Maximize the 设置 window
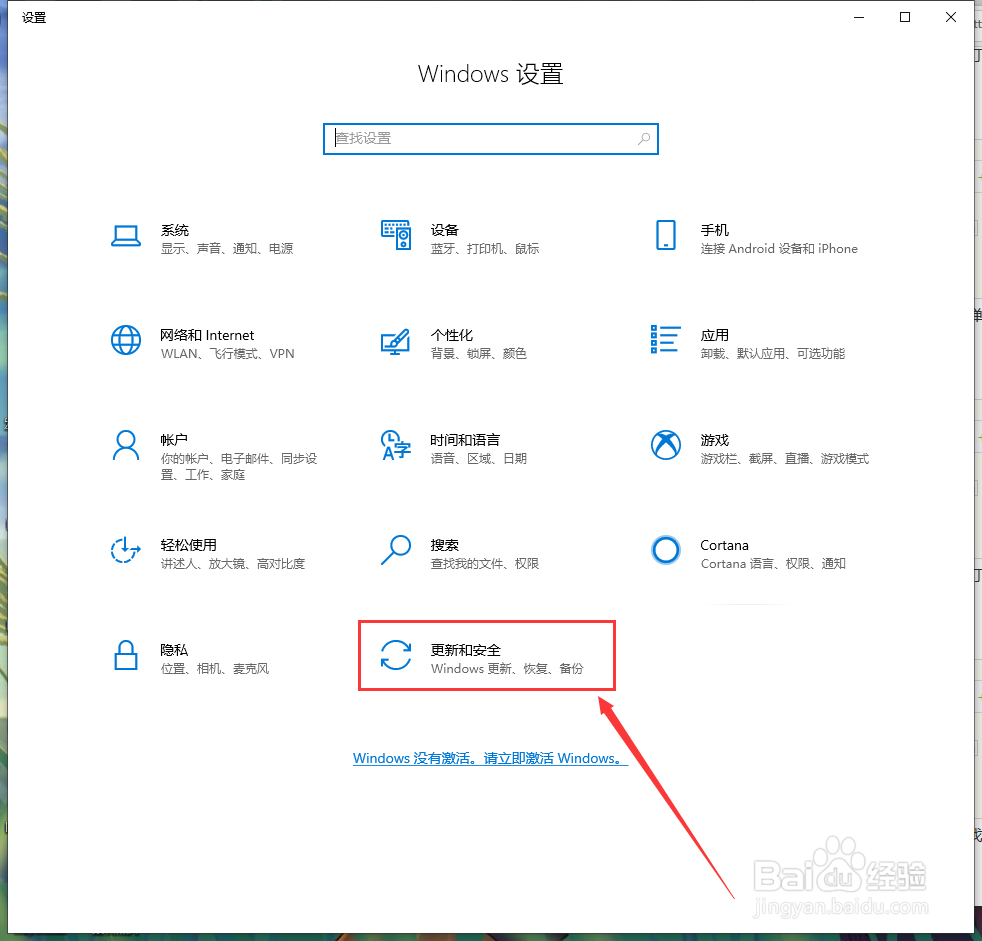Screen dimensions: 982x941 click(x=905, y=18)
